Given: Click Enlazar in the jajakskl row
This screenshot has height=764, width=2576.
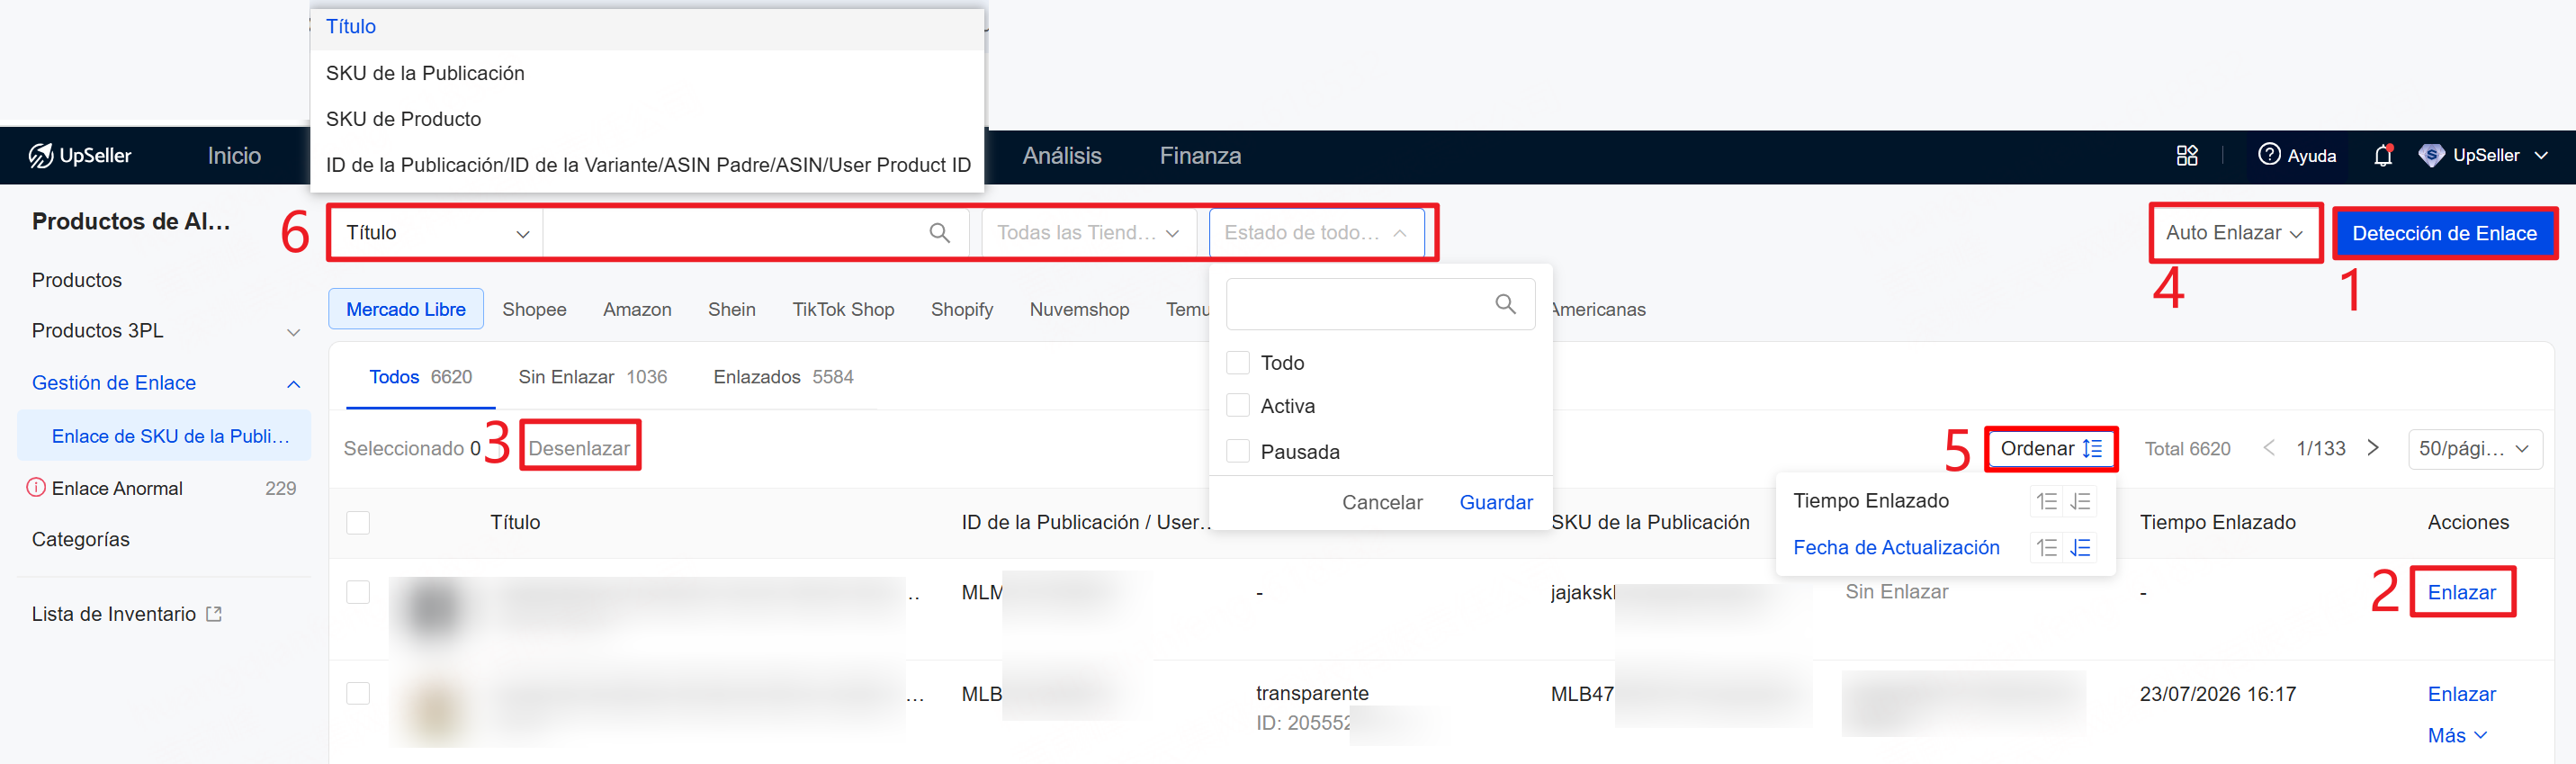Looking at the screenshot, I should (x=2461, y=593).
